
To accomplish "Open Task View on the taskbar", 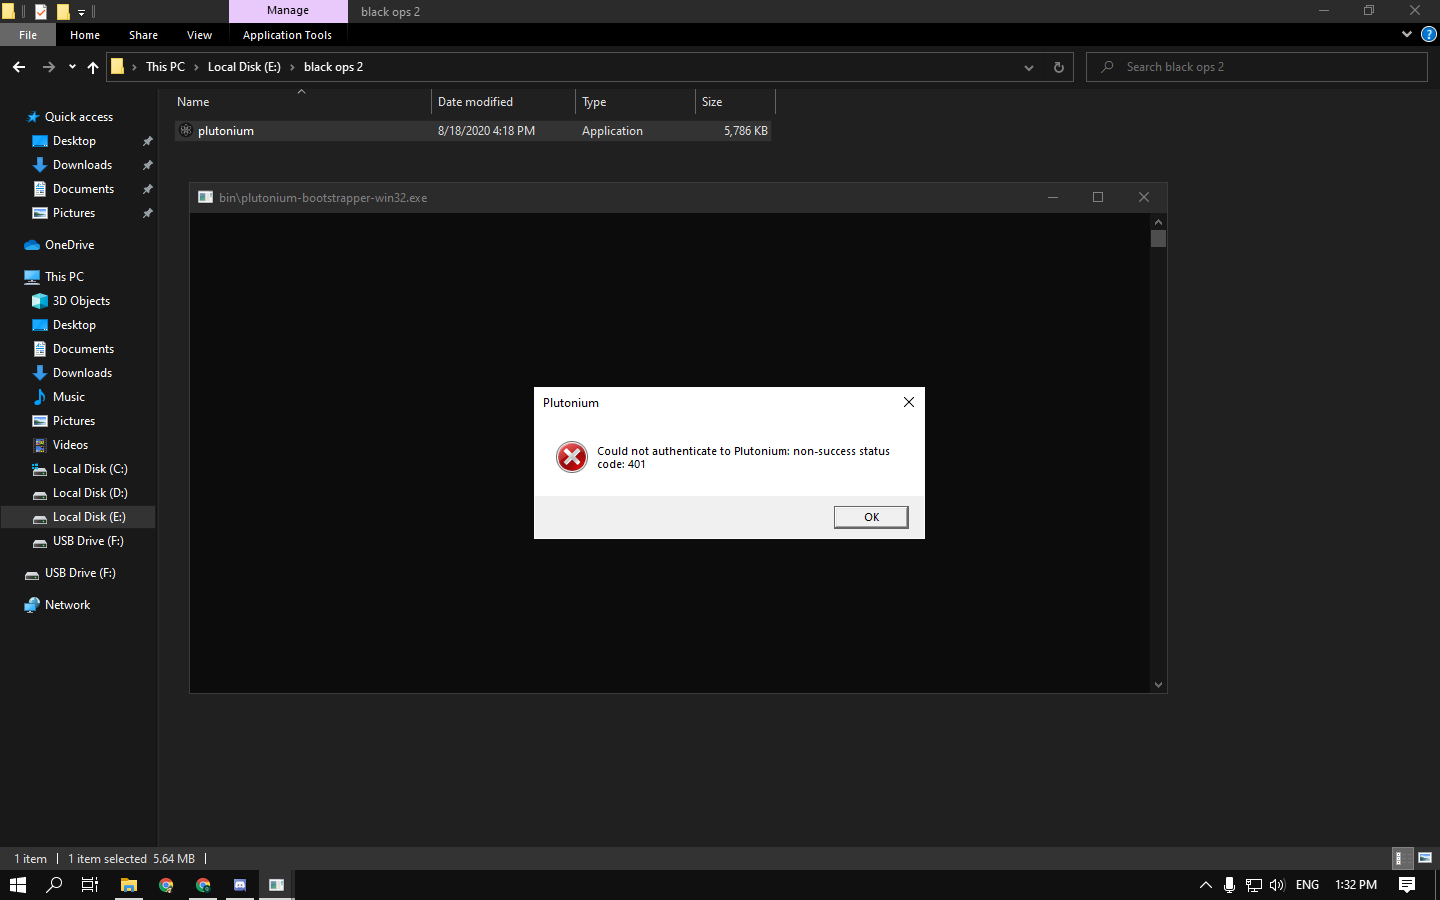I will (x=90, y=885).
